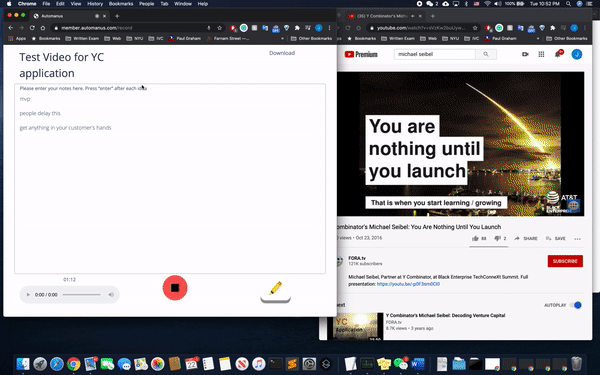Open Apps shortcut in Automanus bookmarks bar
The height and width of the screenshot is (375, 600).
(17, 39)
